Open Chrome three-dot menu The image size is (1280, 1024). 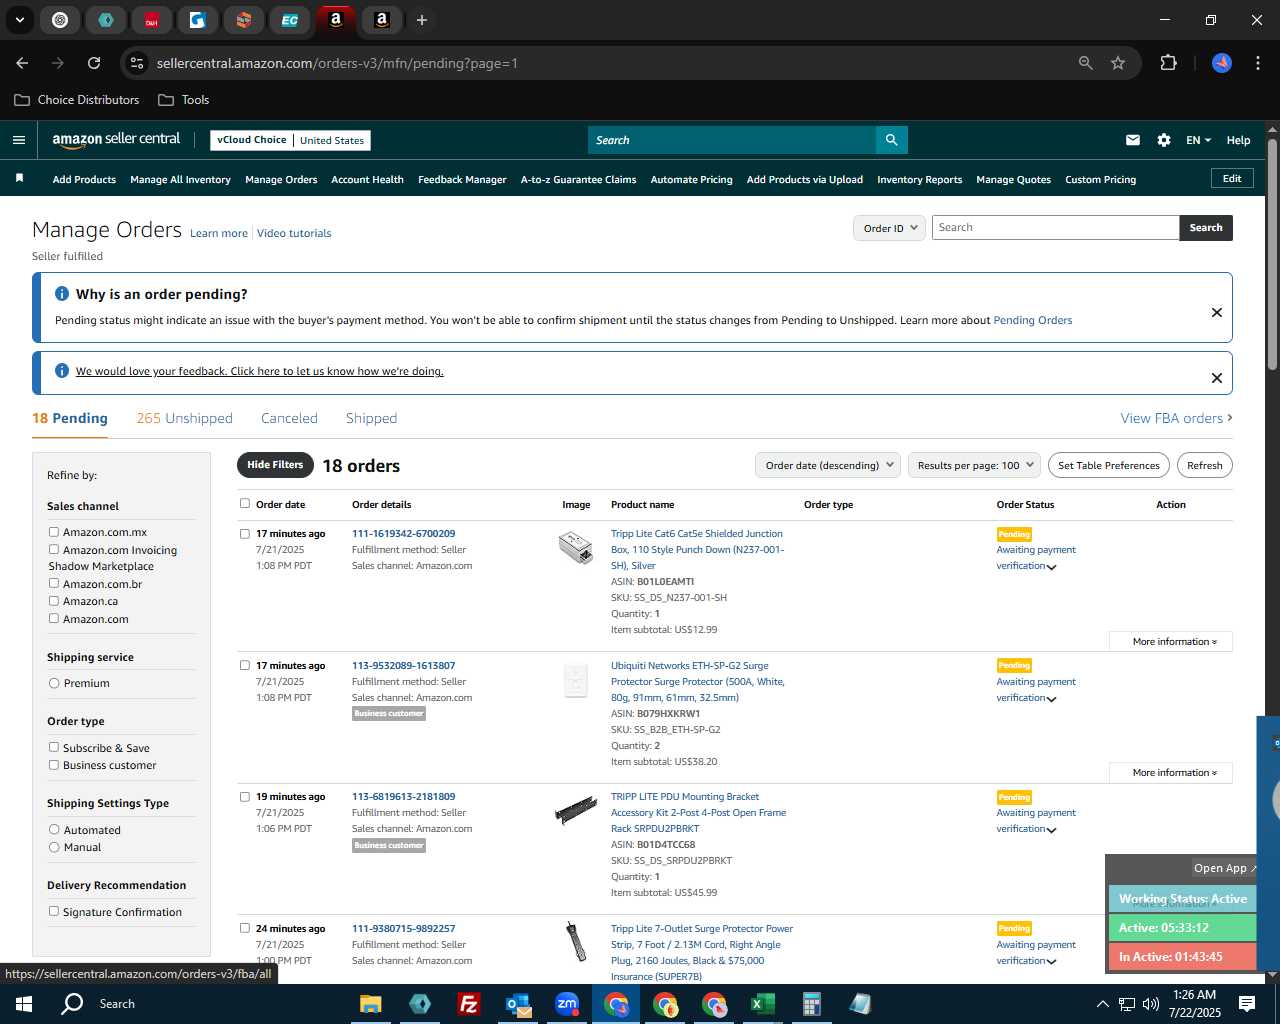pyautogui.click(x=1256, y=63)
